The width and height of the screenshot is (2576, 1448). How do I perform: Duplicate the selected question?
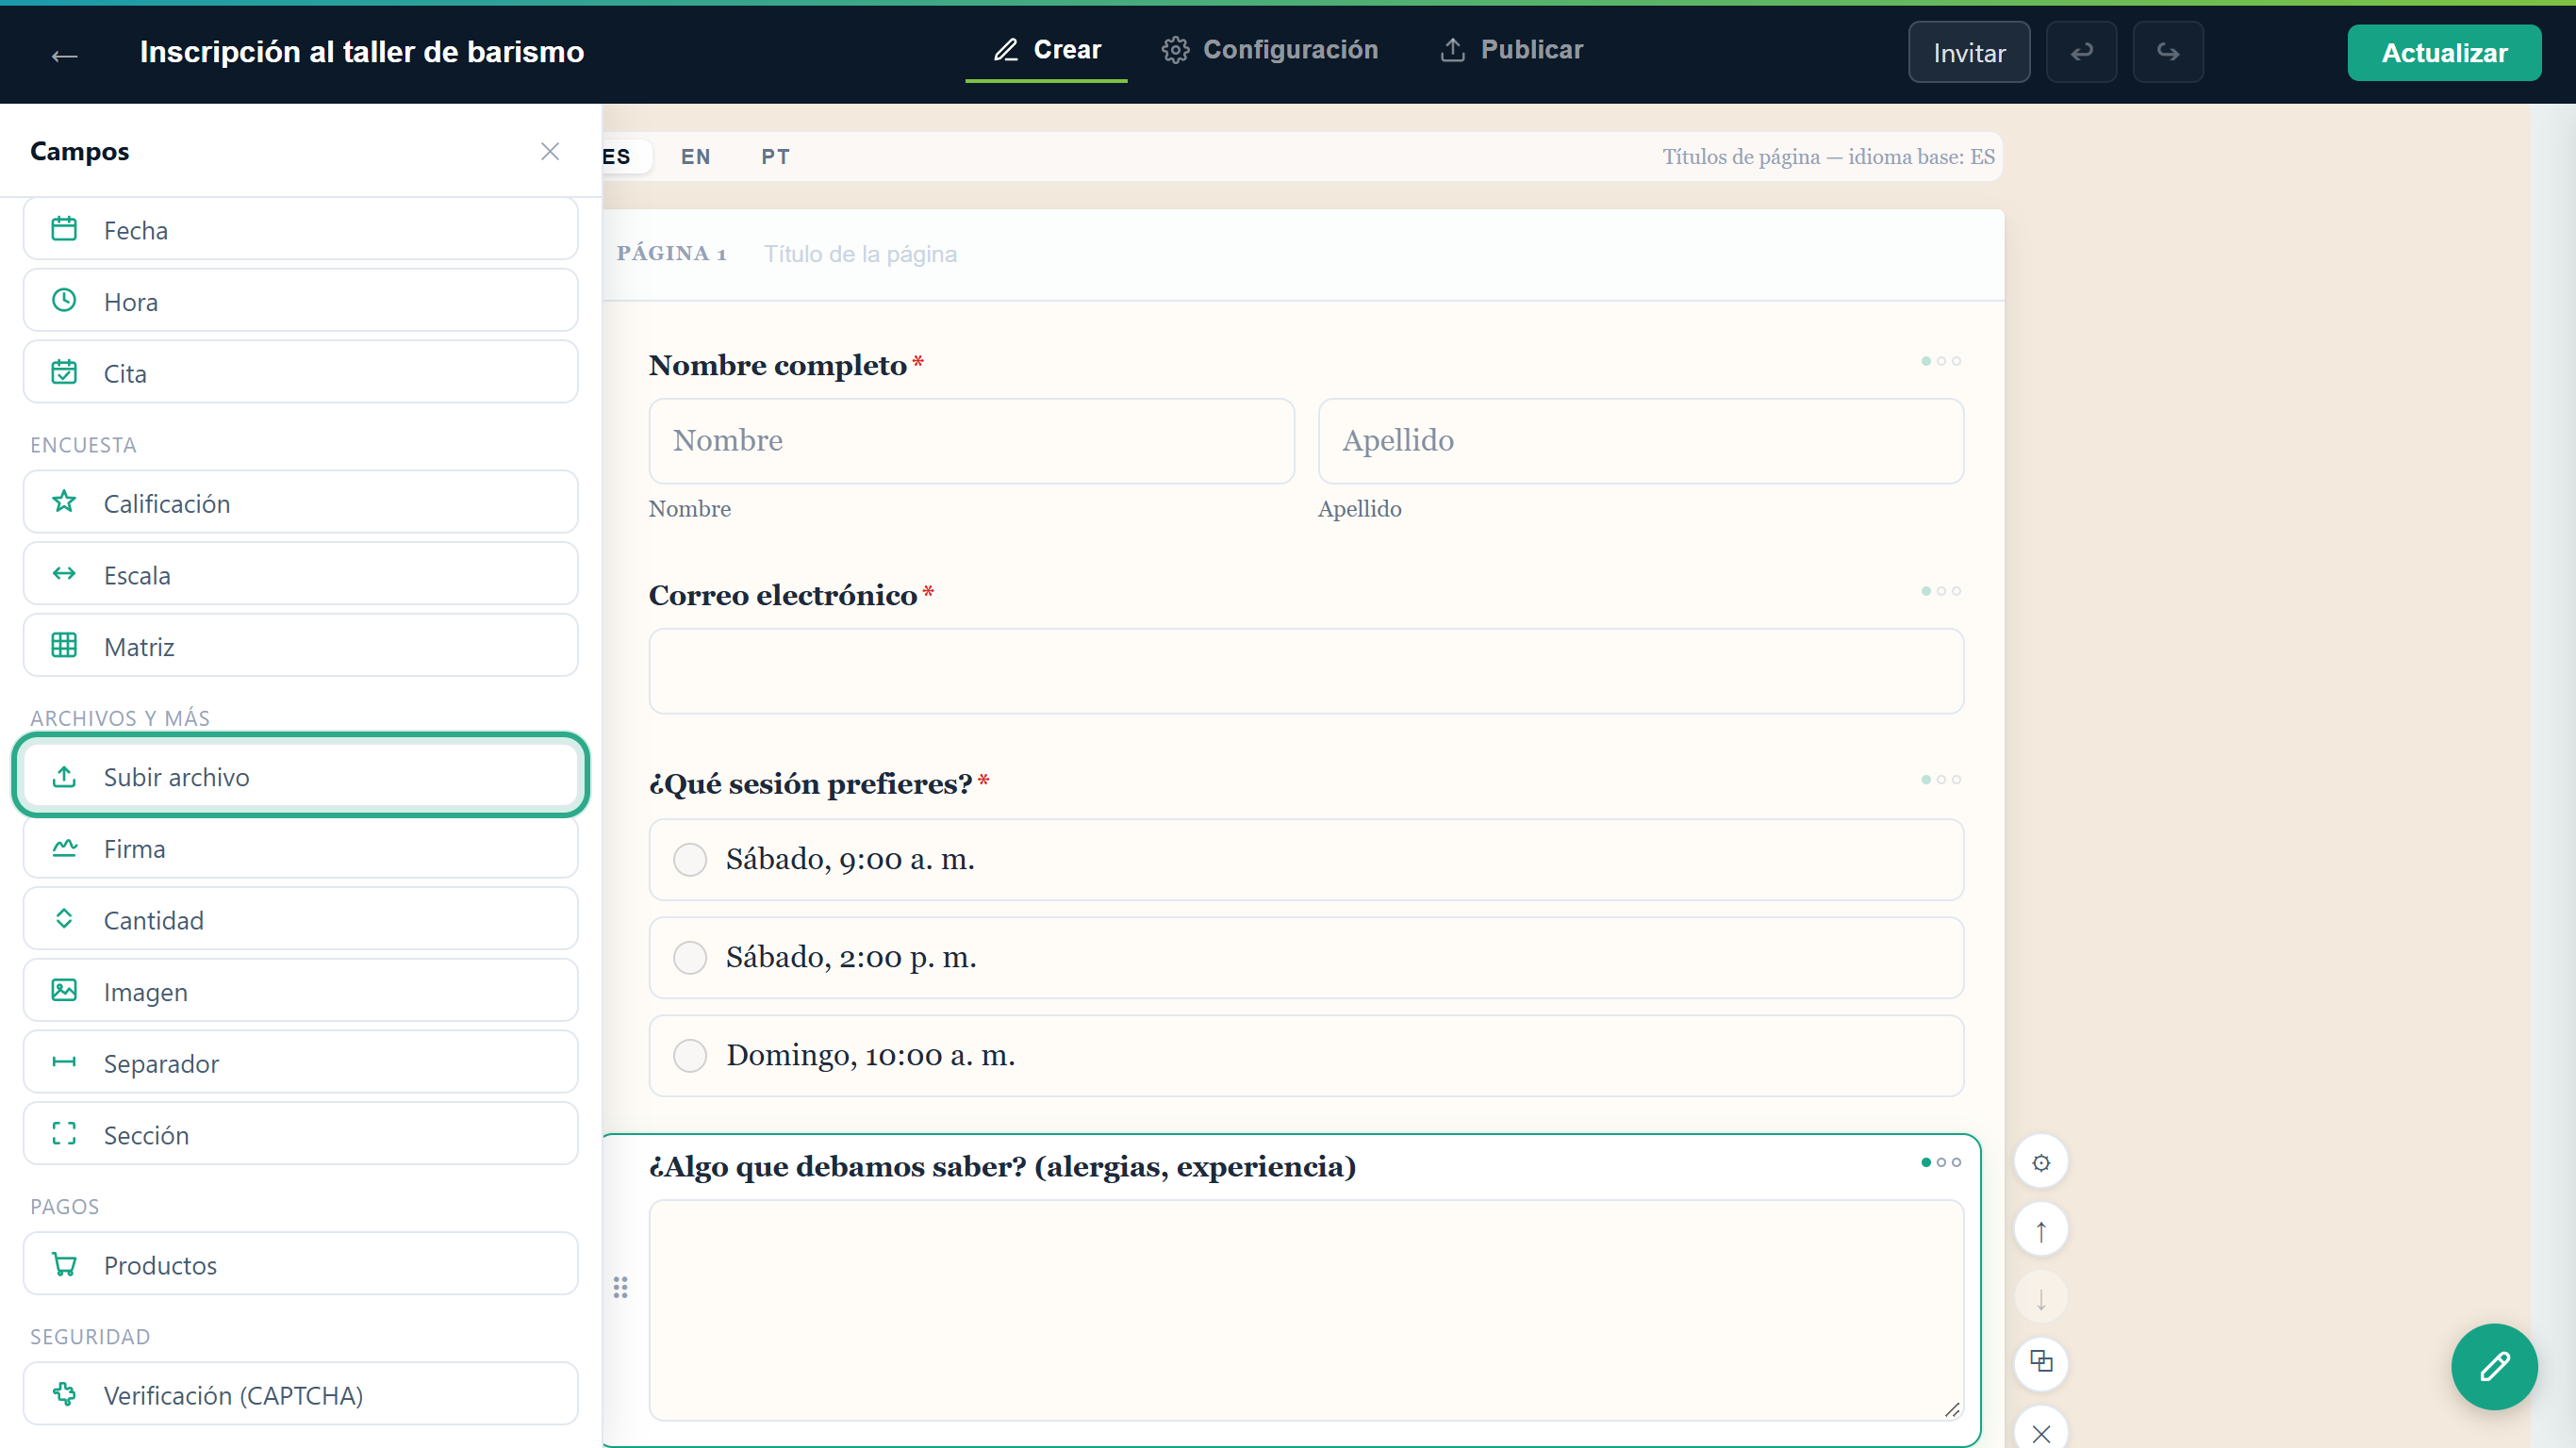click(2041, 1362)
